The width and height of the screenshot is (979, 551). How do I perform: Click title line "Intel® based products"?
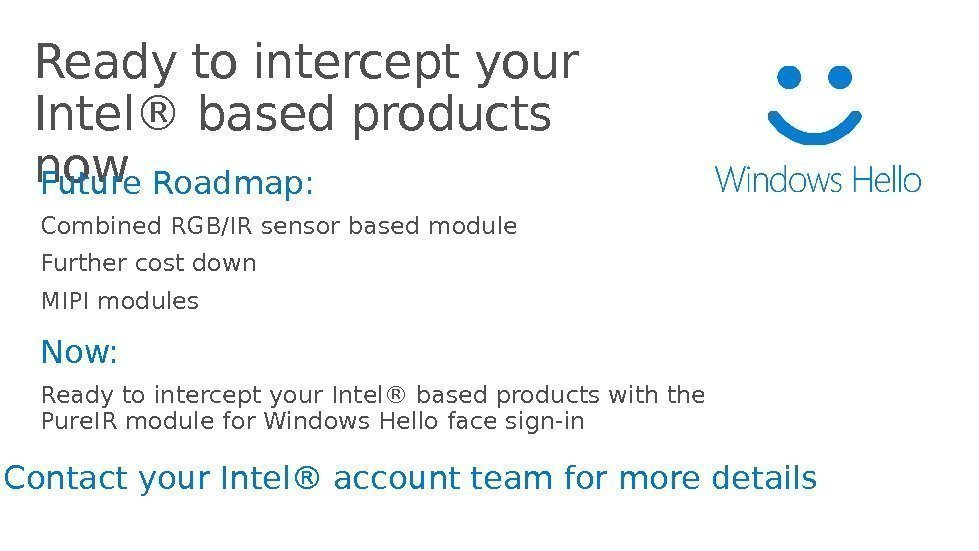[292, 114]
